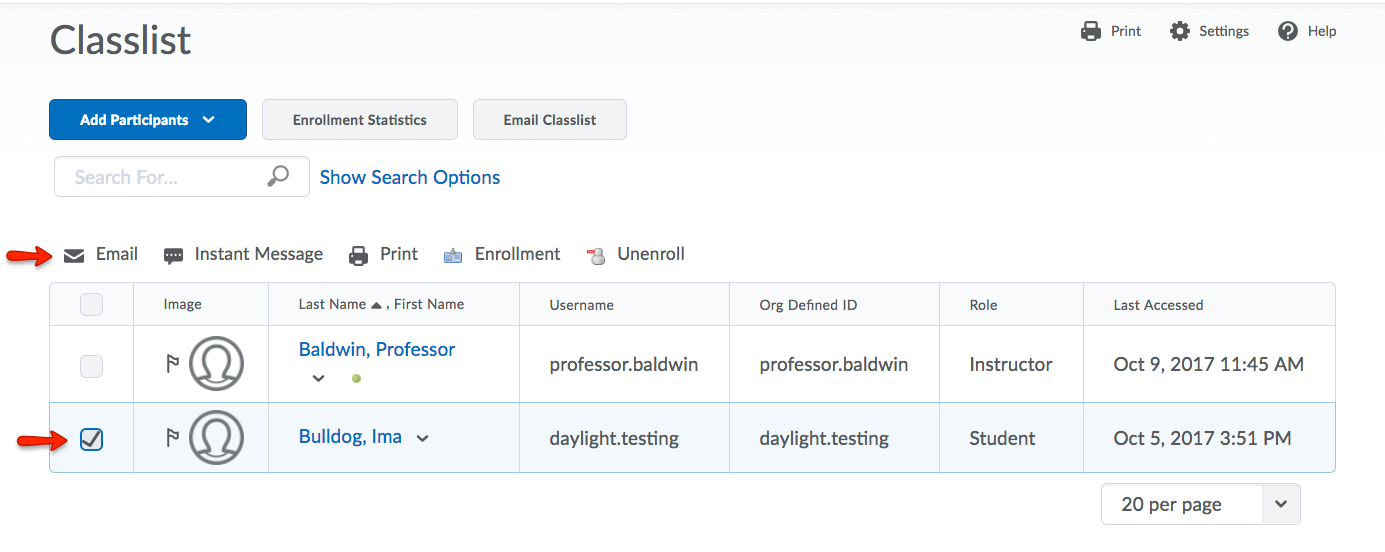Screen dimensions: 1385x552
Task: Uncheck the Bulldog, Ima row checkbox
Action: coord(91,439)
